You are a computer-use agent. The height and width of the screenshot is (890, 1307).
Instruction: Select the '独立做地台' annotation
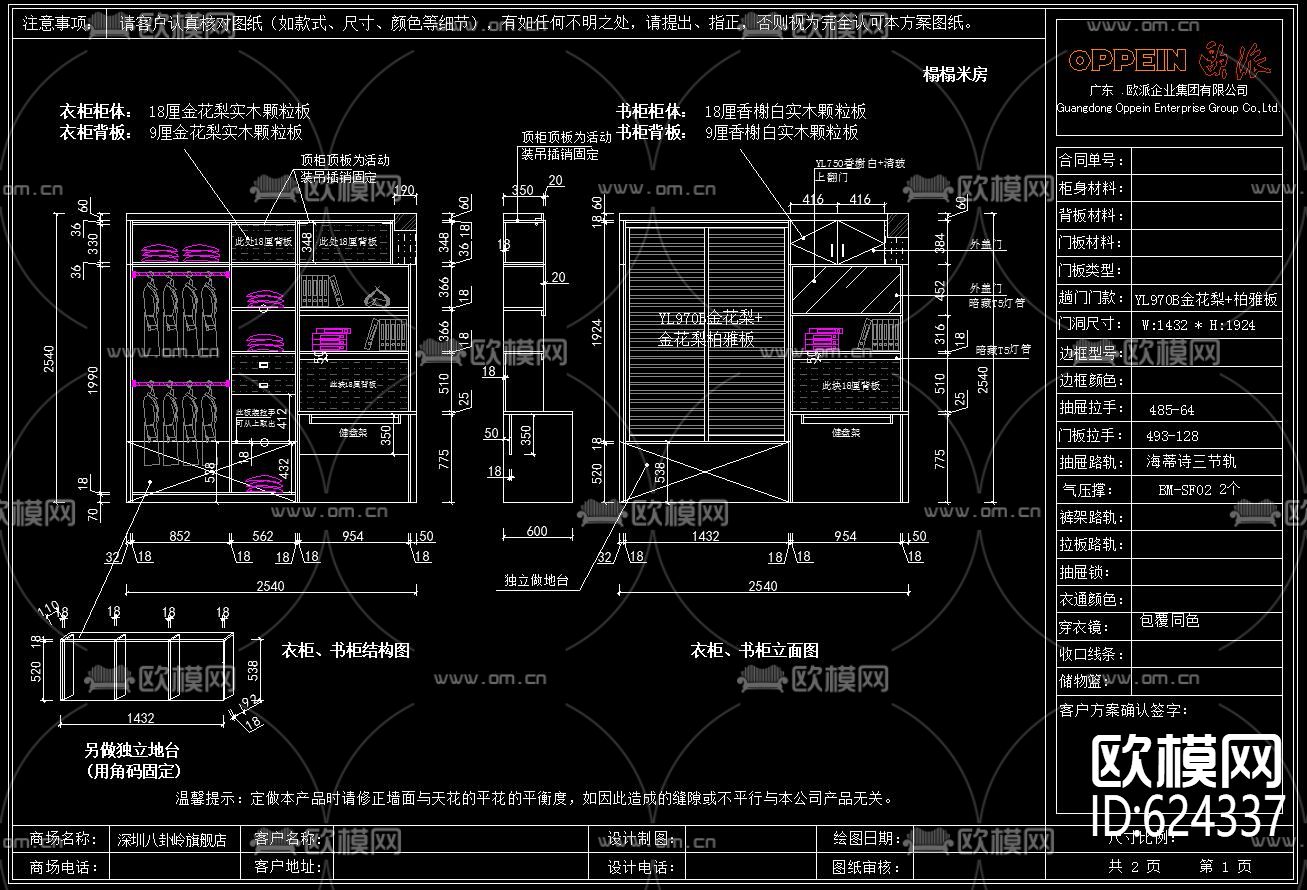click(536, 579)
